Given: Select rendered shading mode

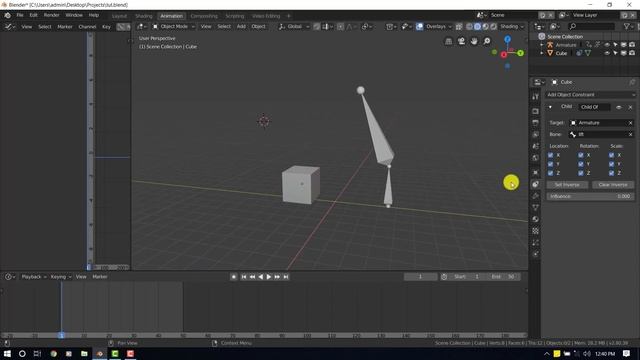Looking at the screenshot, I should (x=493, y=27).
